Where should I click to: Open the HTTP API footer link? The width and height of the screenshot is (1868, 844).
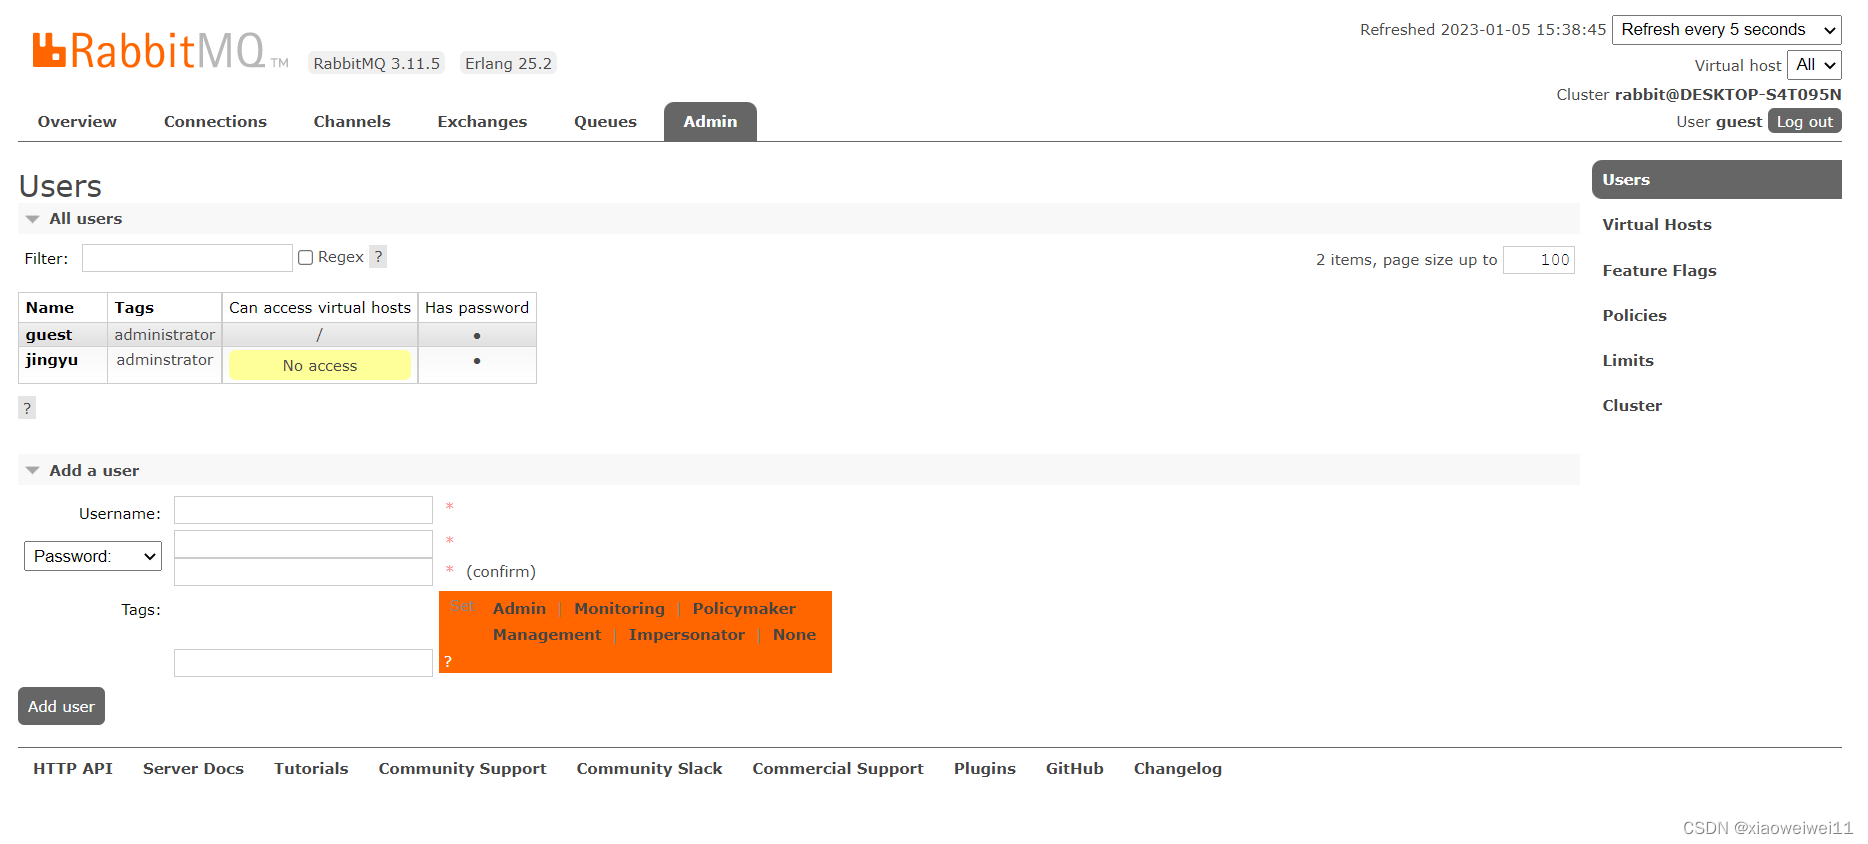73,769
